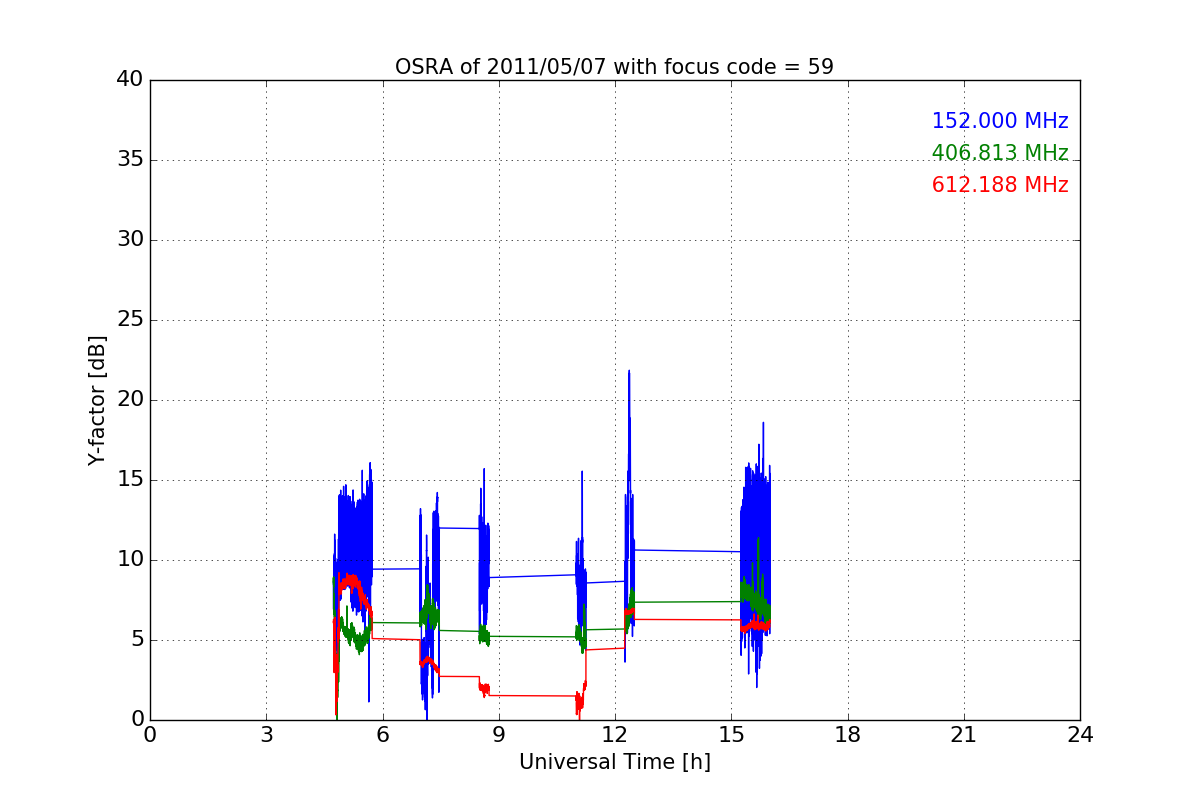Click the x-axis tick label 6

(382, 735)
